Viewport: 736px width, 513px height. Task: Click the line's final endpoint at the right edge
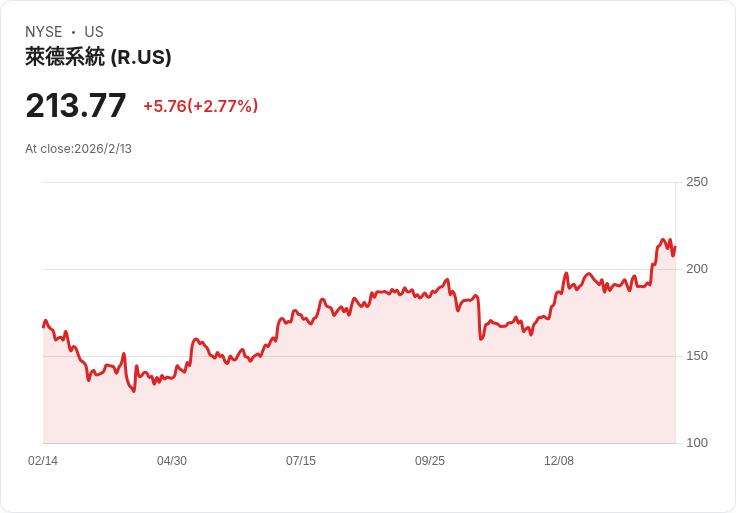point(676,247)
